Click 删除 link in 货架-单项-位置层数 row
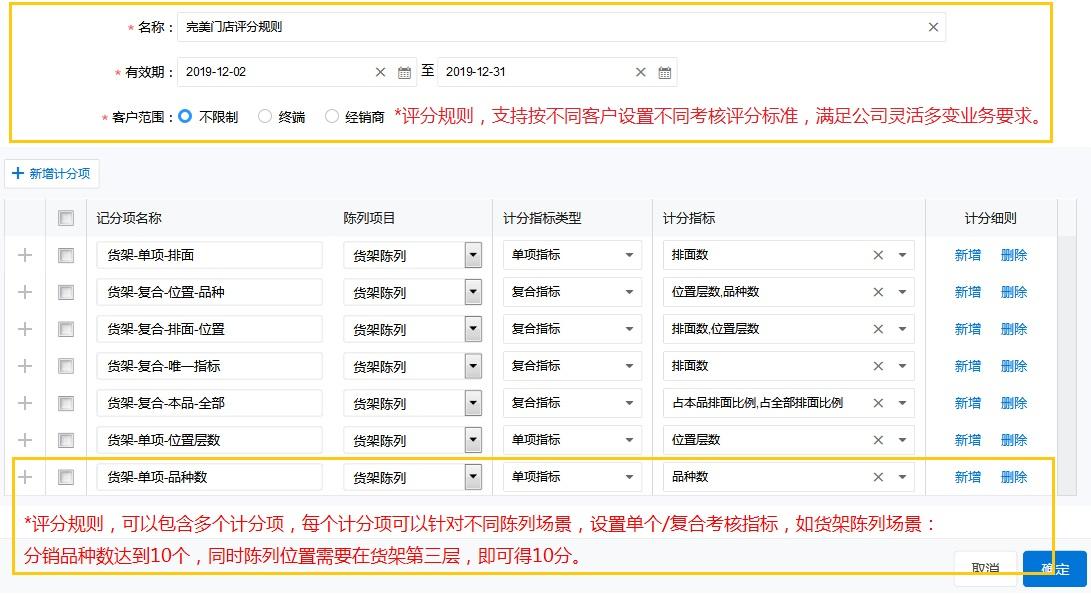 (1013, 440)
